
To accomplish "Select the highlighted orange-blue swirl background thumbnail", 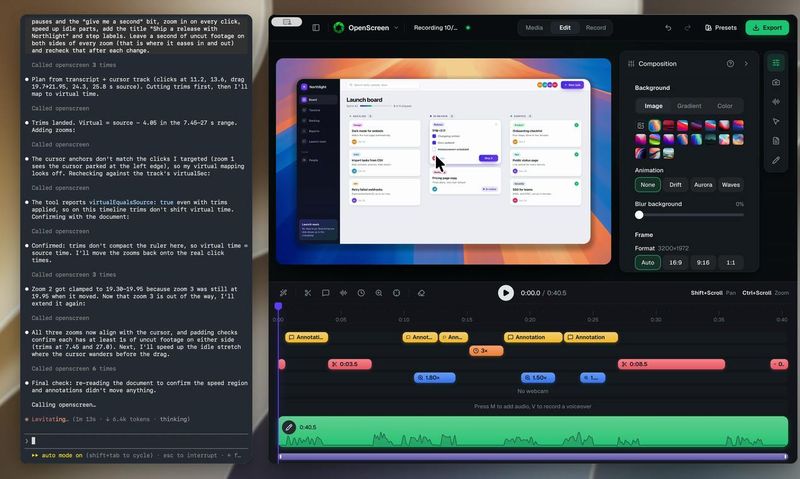I will pos(654,125).
